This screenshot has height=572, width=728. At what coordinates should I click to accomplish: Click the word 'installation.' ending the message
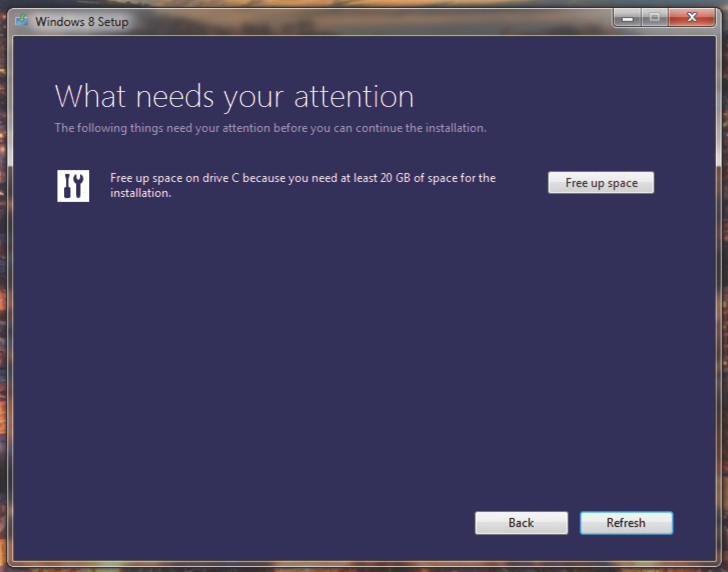point(140,193)
